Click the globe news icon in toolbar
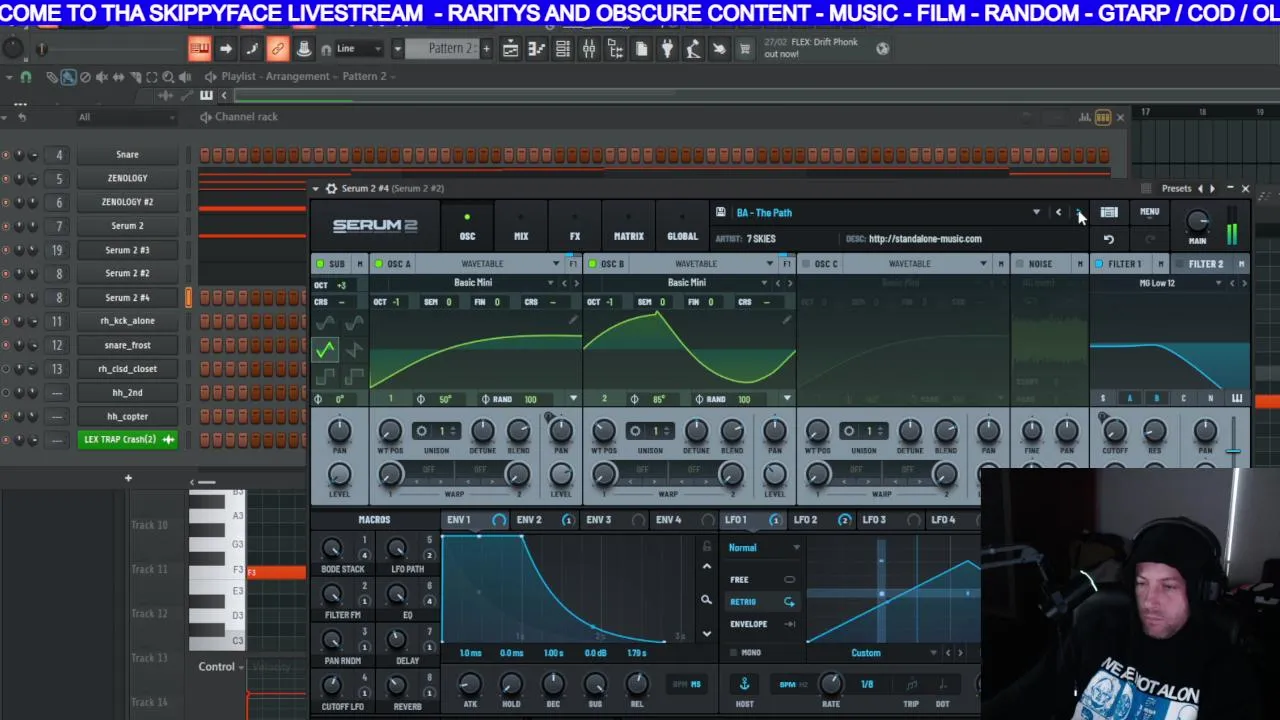Viewport: 1280px width, 720px height. click(882, 48)
